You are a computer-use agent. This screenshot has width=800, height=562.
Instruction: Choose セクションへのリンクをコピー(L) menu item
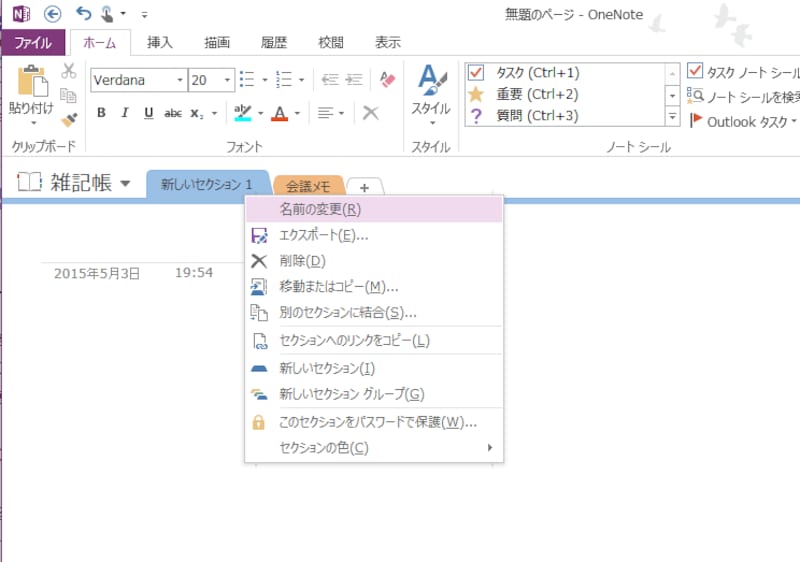[374, 340]
